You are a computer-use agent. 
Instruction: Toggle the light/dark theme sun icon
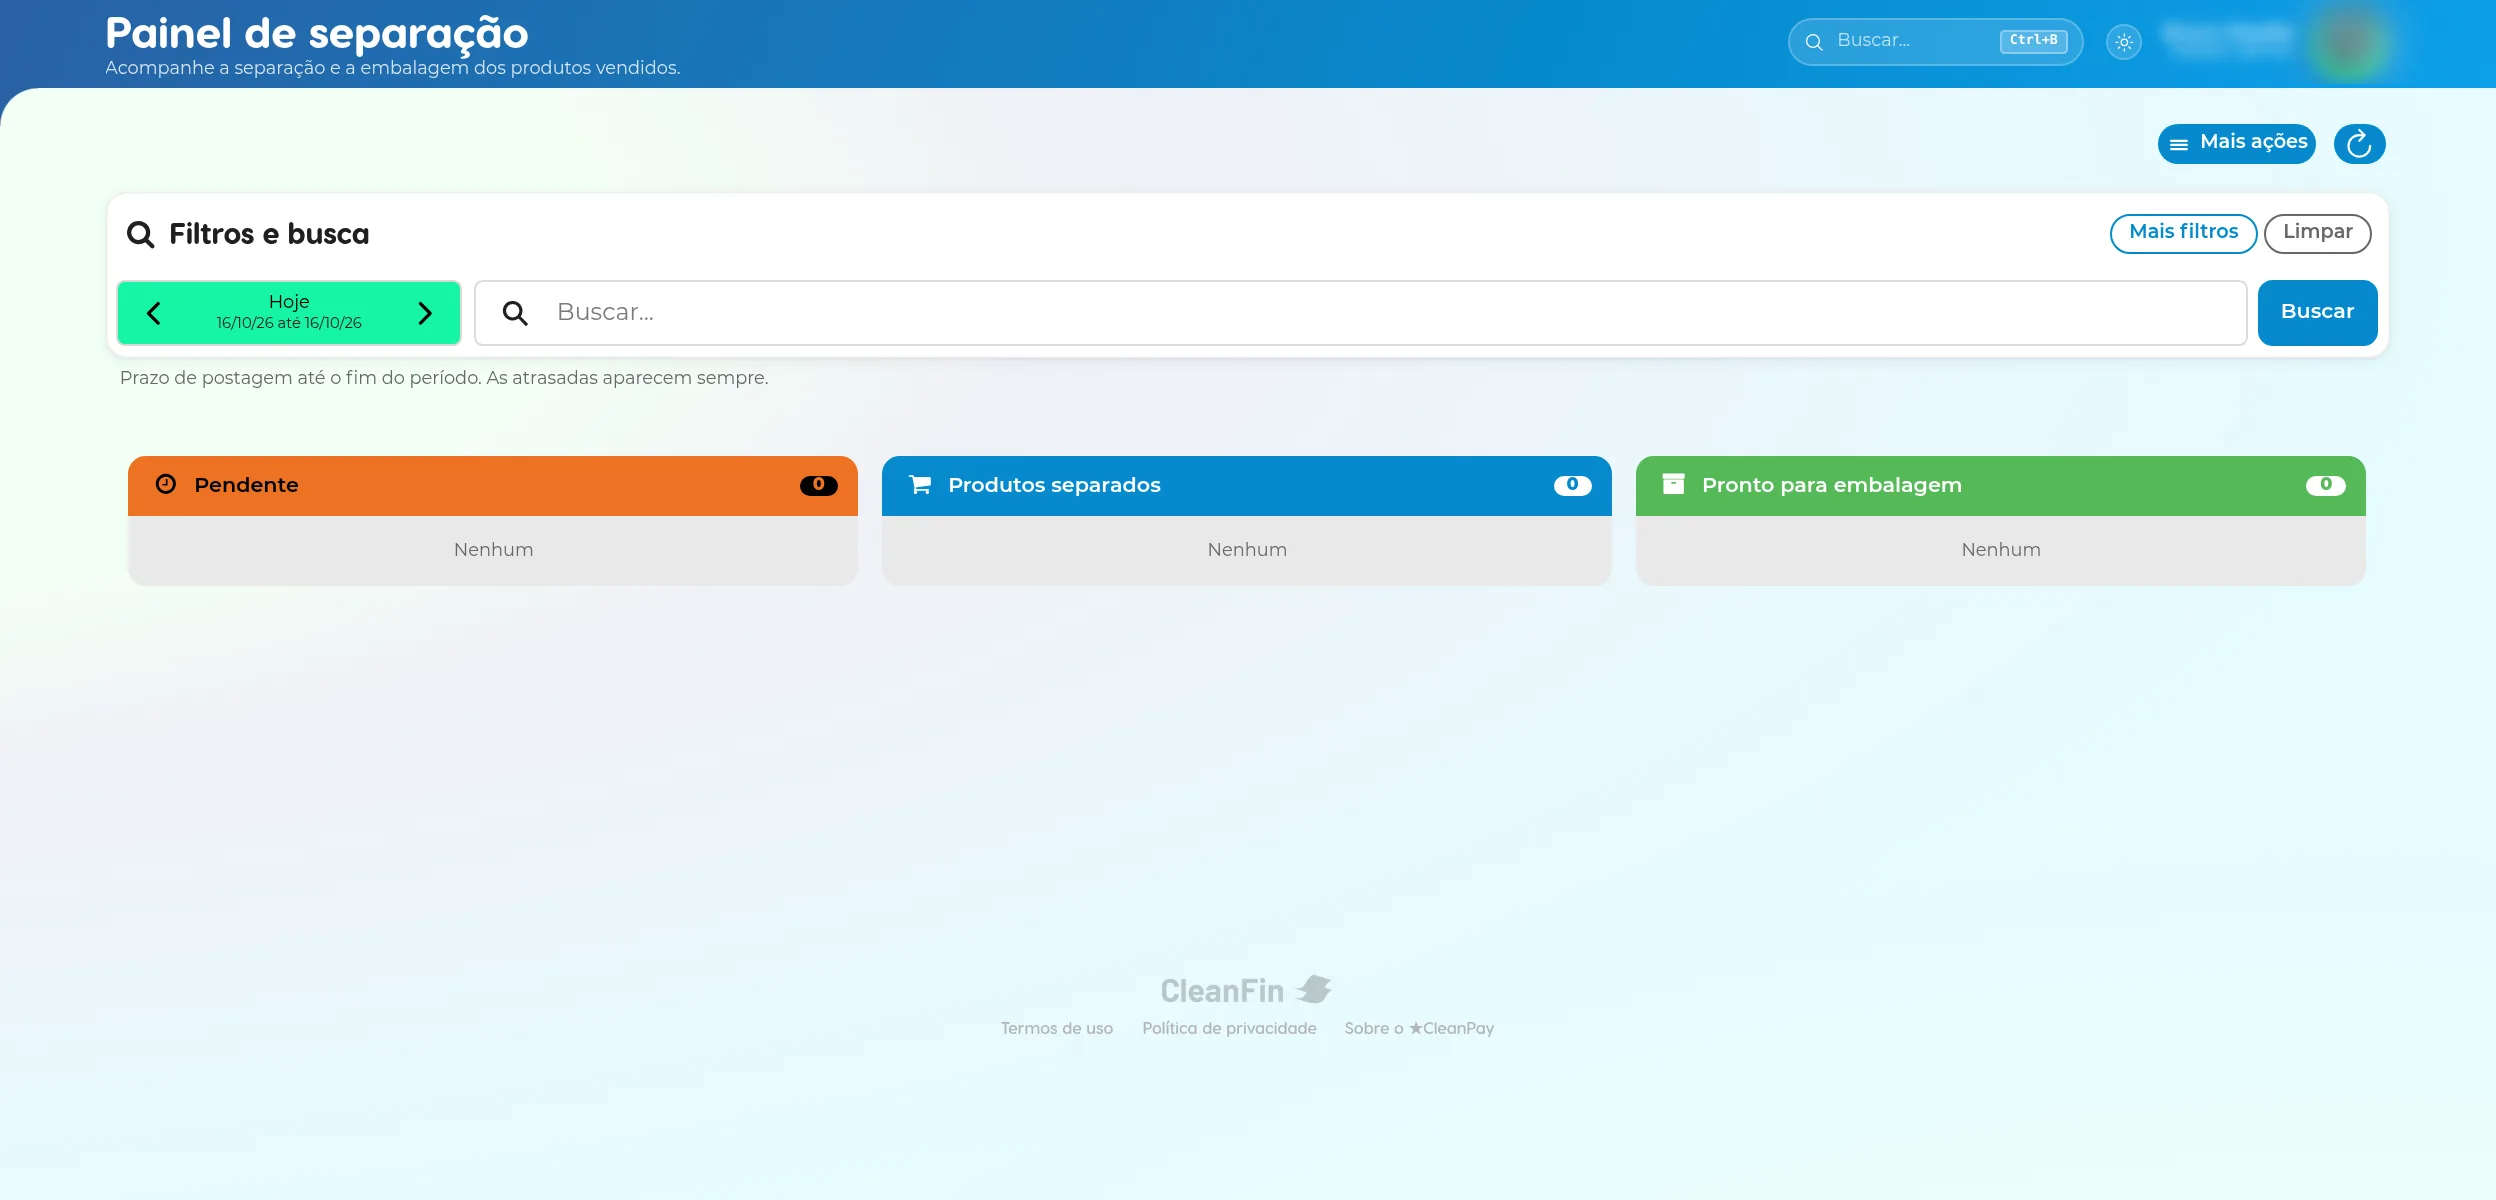[x=2124, y=42]
